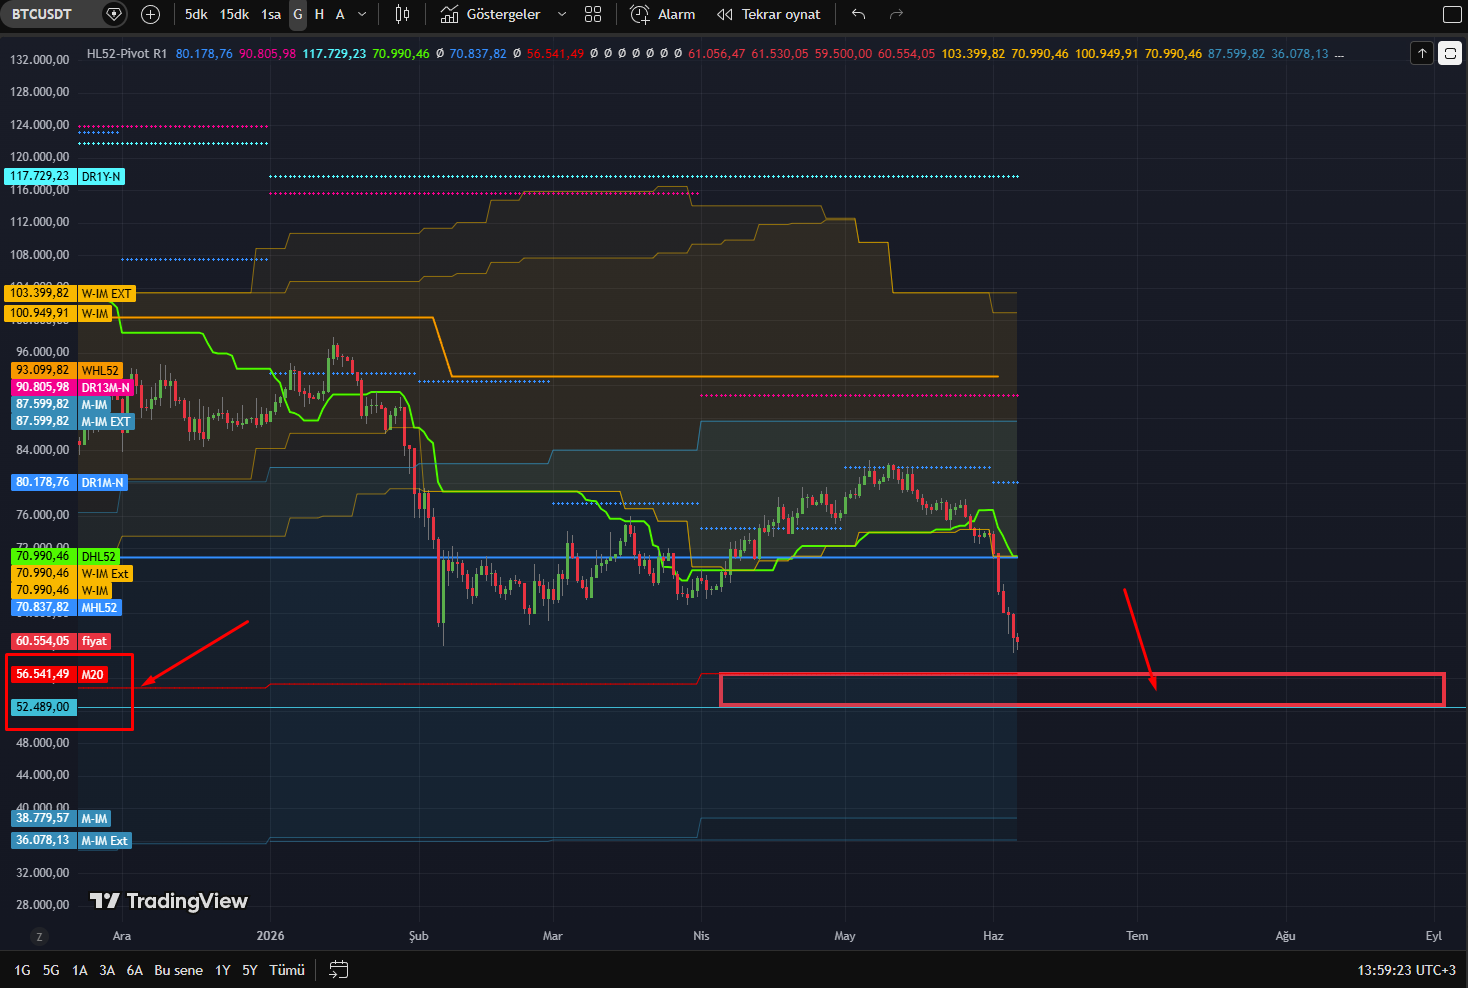Click the 100.949,91 W-IM price label
1468x988 pixels.
[x=59, y=313]
